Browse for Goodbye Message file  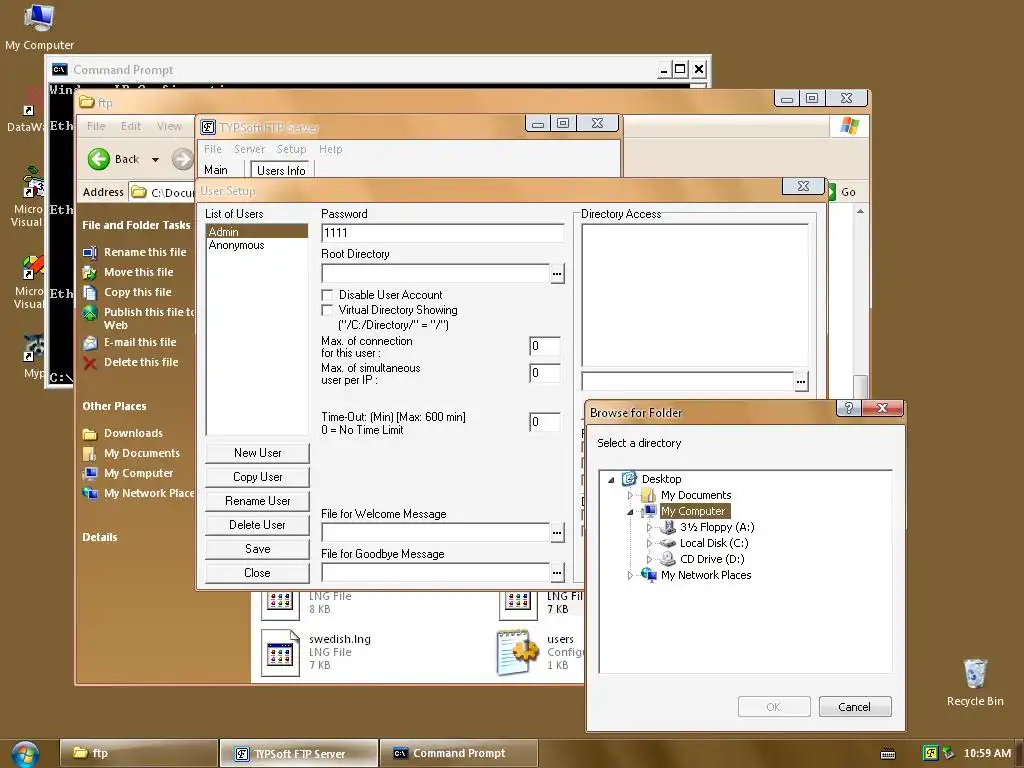557,573
